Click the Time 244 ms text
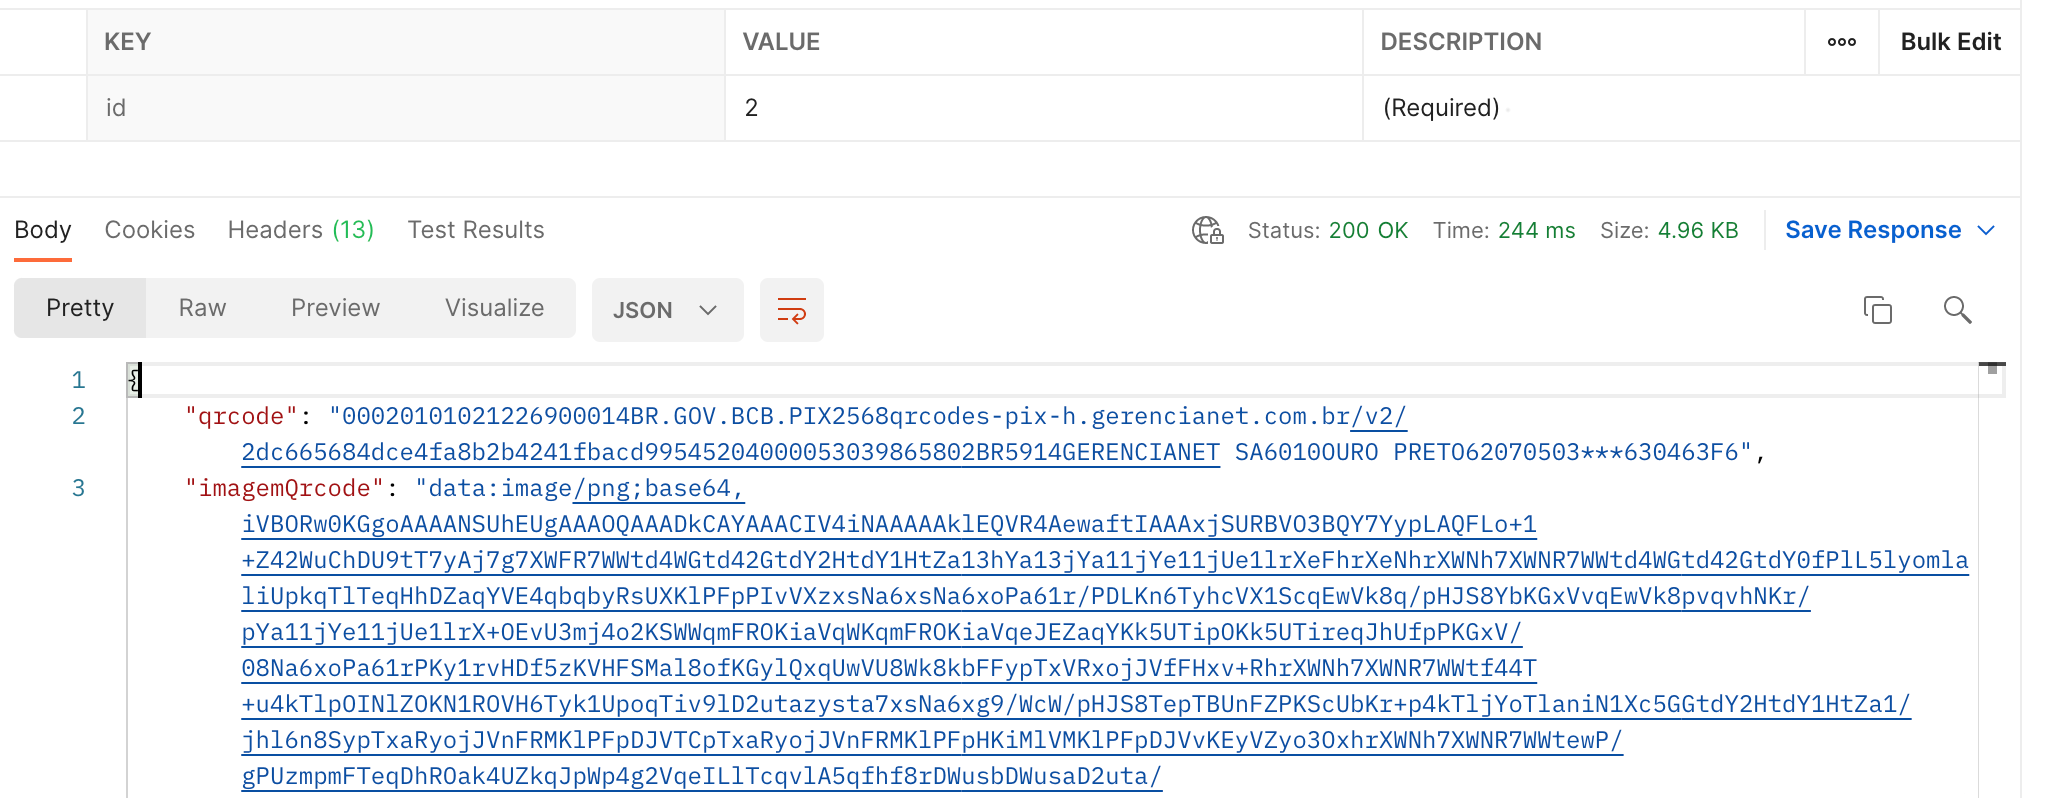Screen dimensions: 2060x798 point(1504,230)
